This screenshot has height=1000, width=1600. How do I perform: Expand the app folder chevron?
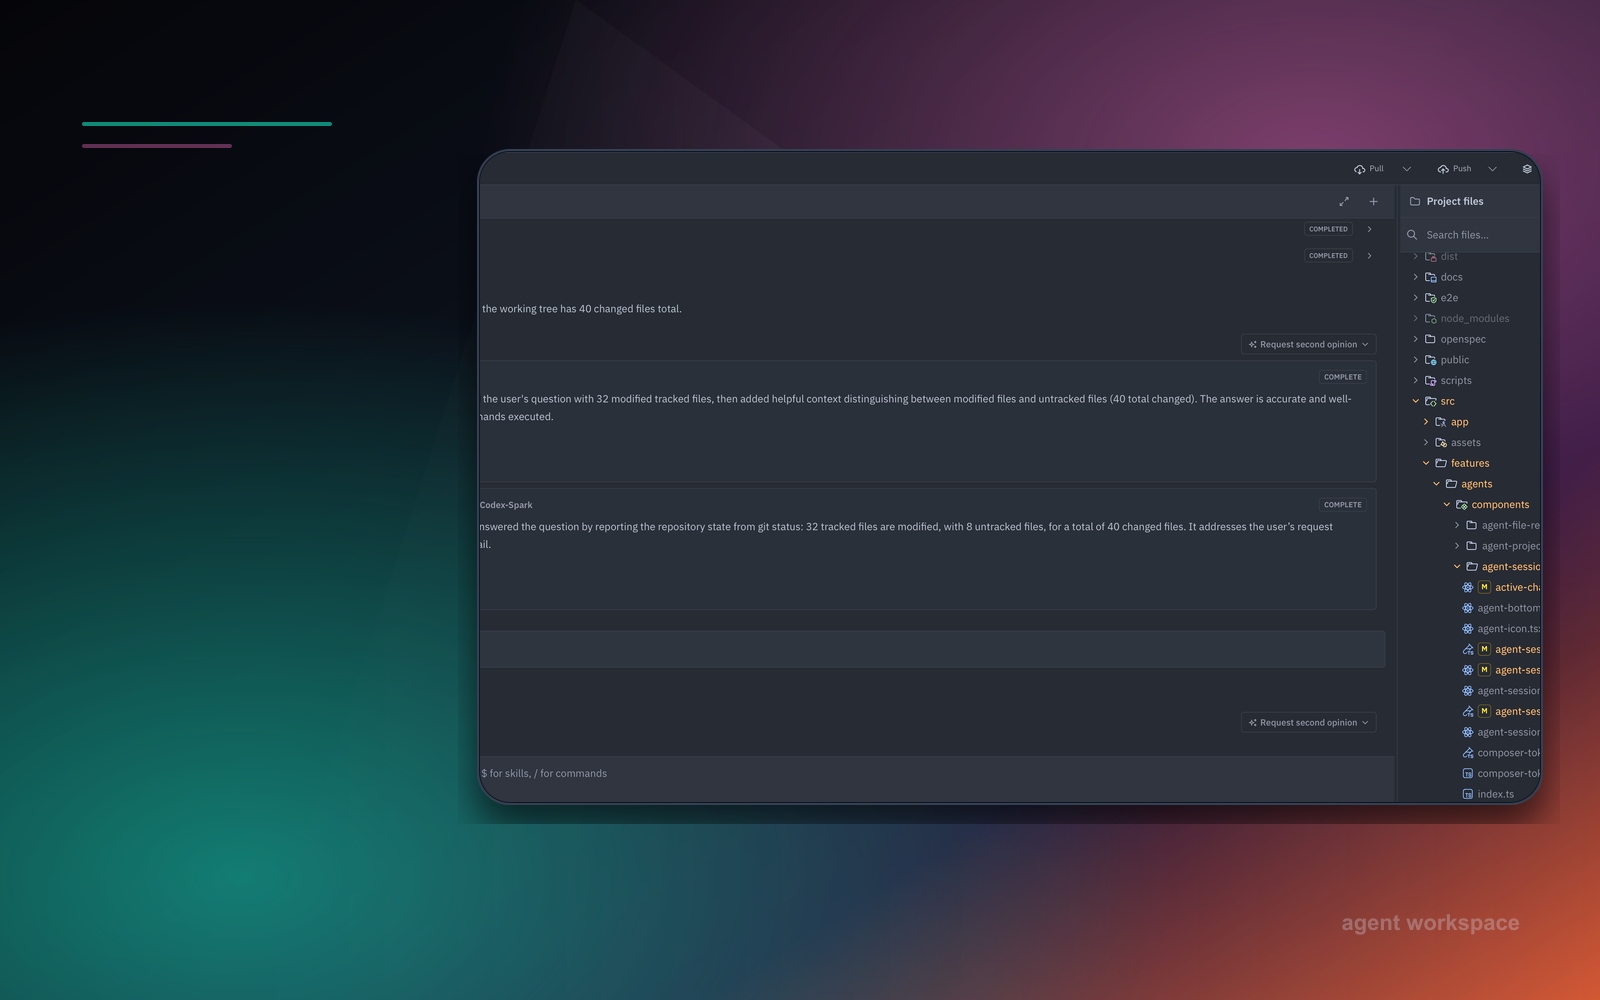pos(1426,422)
